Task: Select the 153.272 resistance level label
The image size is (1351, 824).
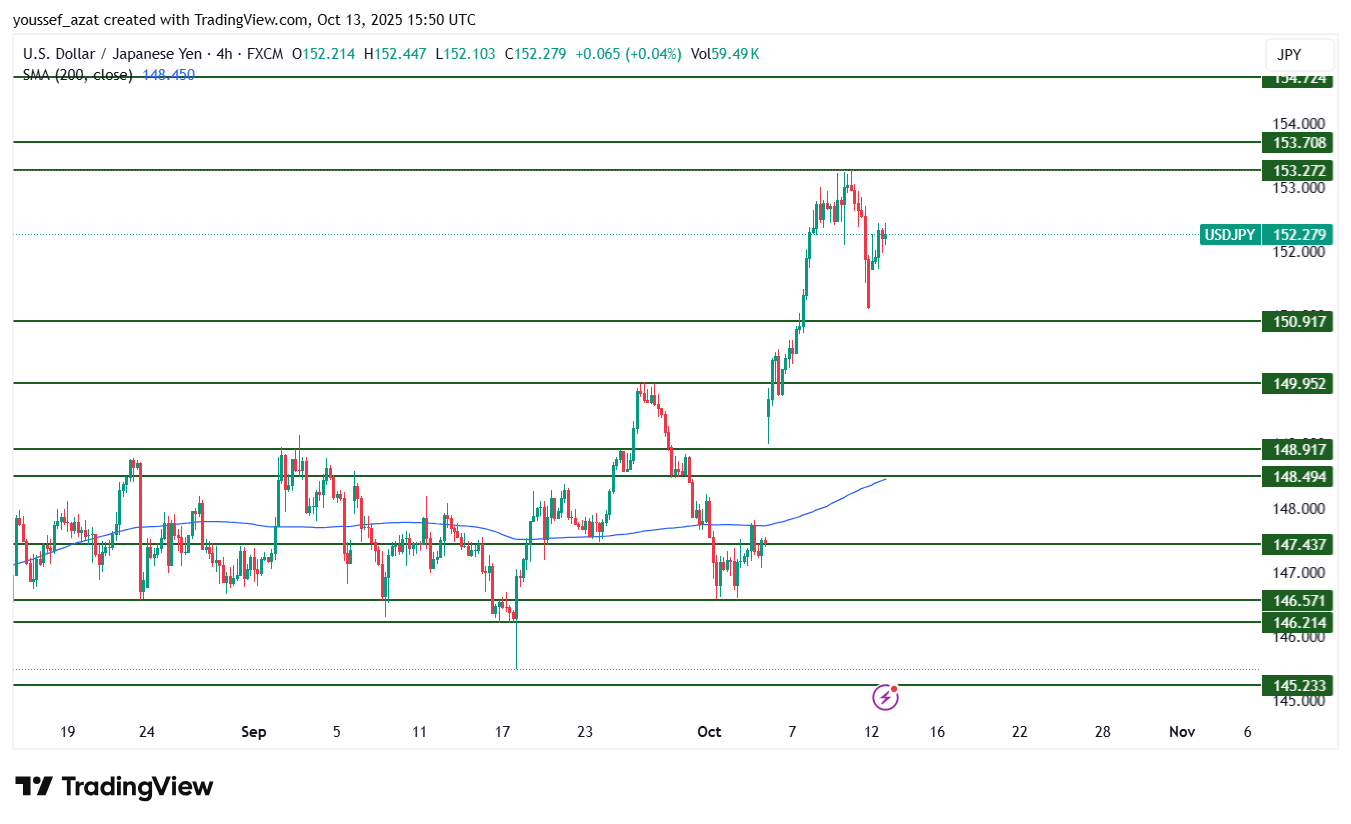Action: 1298,170
